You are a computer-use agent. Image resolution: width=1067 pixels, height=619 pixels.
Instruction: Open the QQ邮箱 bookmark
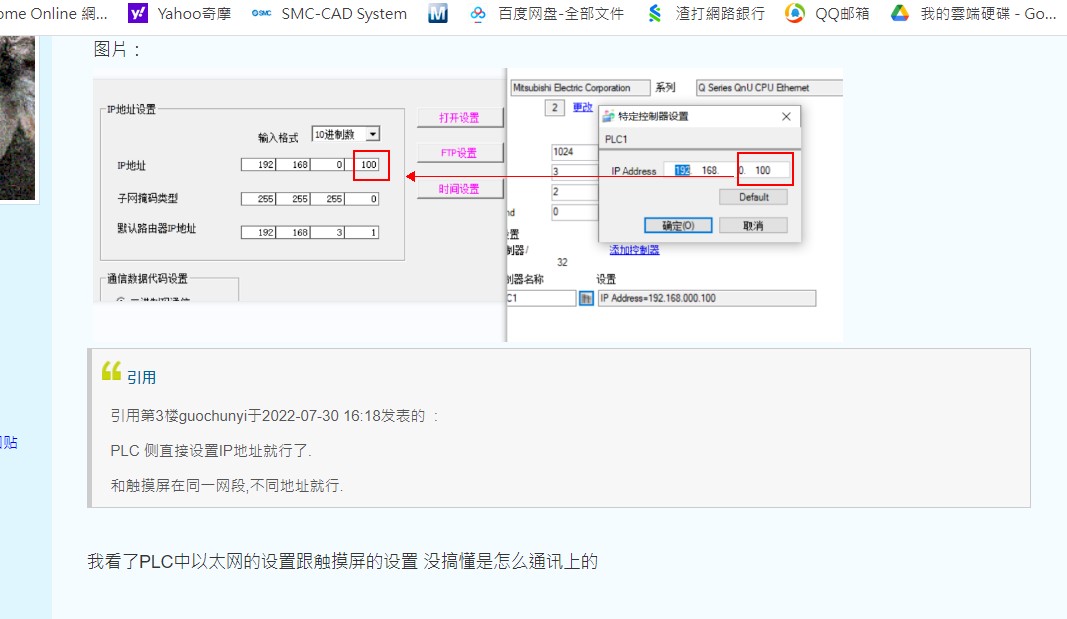pyautogui.click(x=827, y=13)
